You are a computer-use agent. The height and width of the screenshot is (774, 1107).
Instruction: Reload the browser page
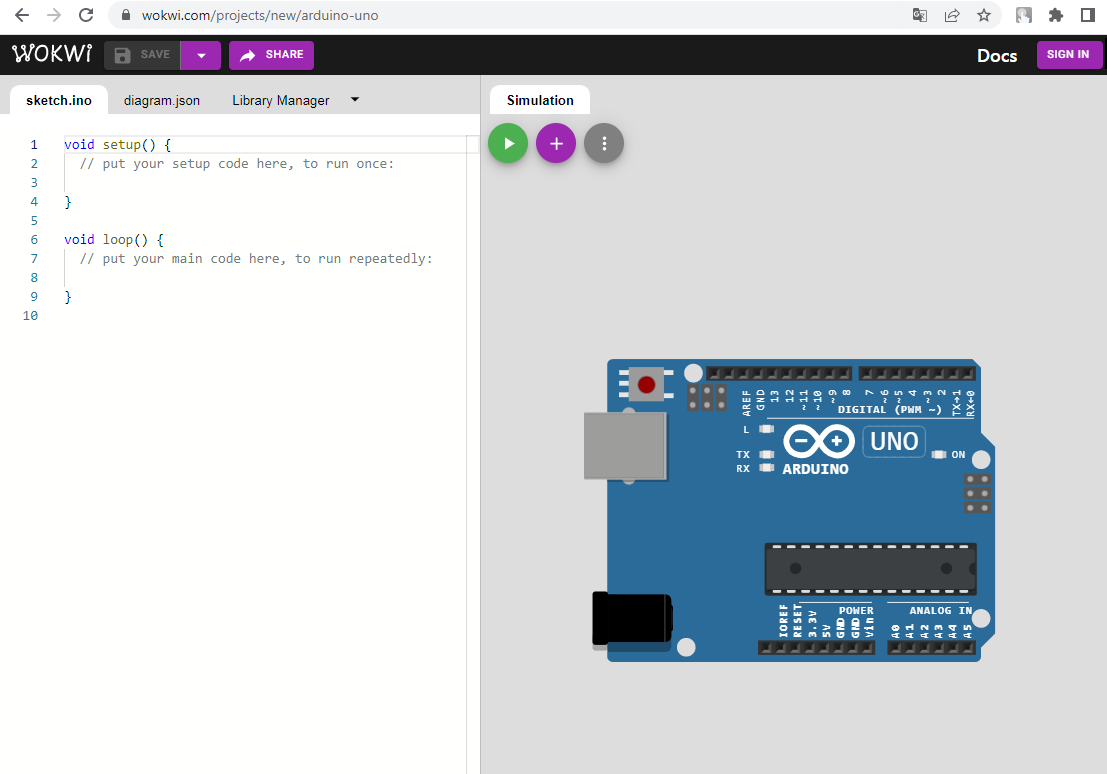tap(86, 15)
